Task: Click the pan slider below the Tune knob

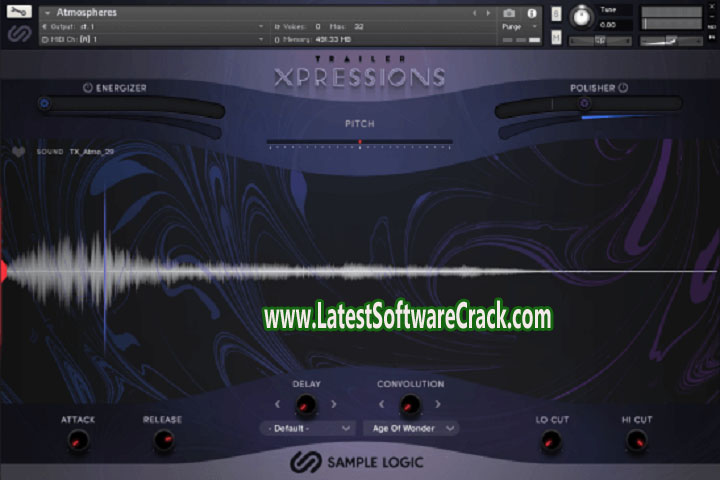Action: 601,41
